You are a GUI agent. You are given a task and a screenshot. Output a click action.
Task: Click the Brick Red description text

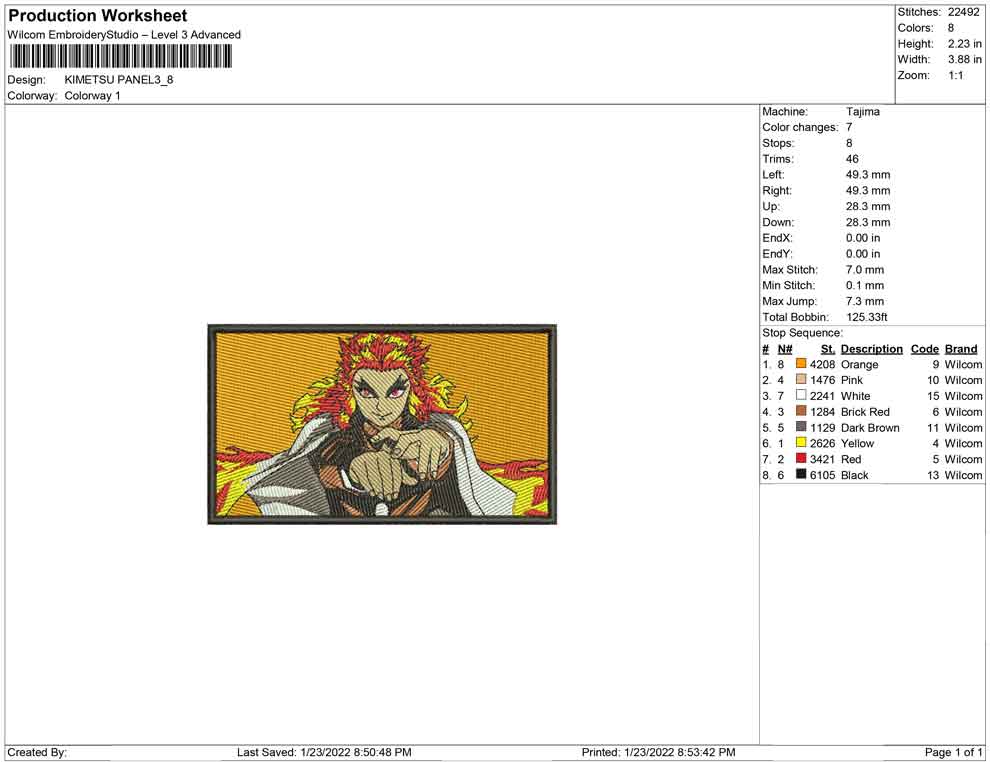865,412
